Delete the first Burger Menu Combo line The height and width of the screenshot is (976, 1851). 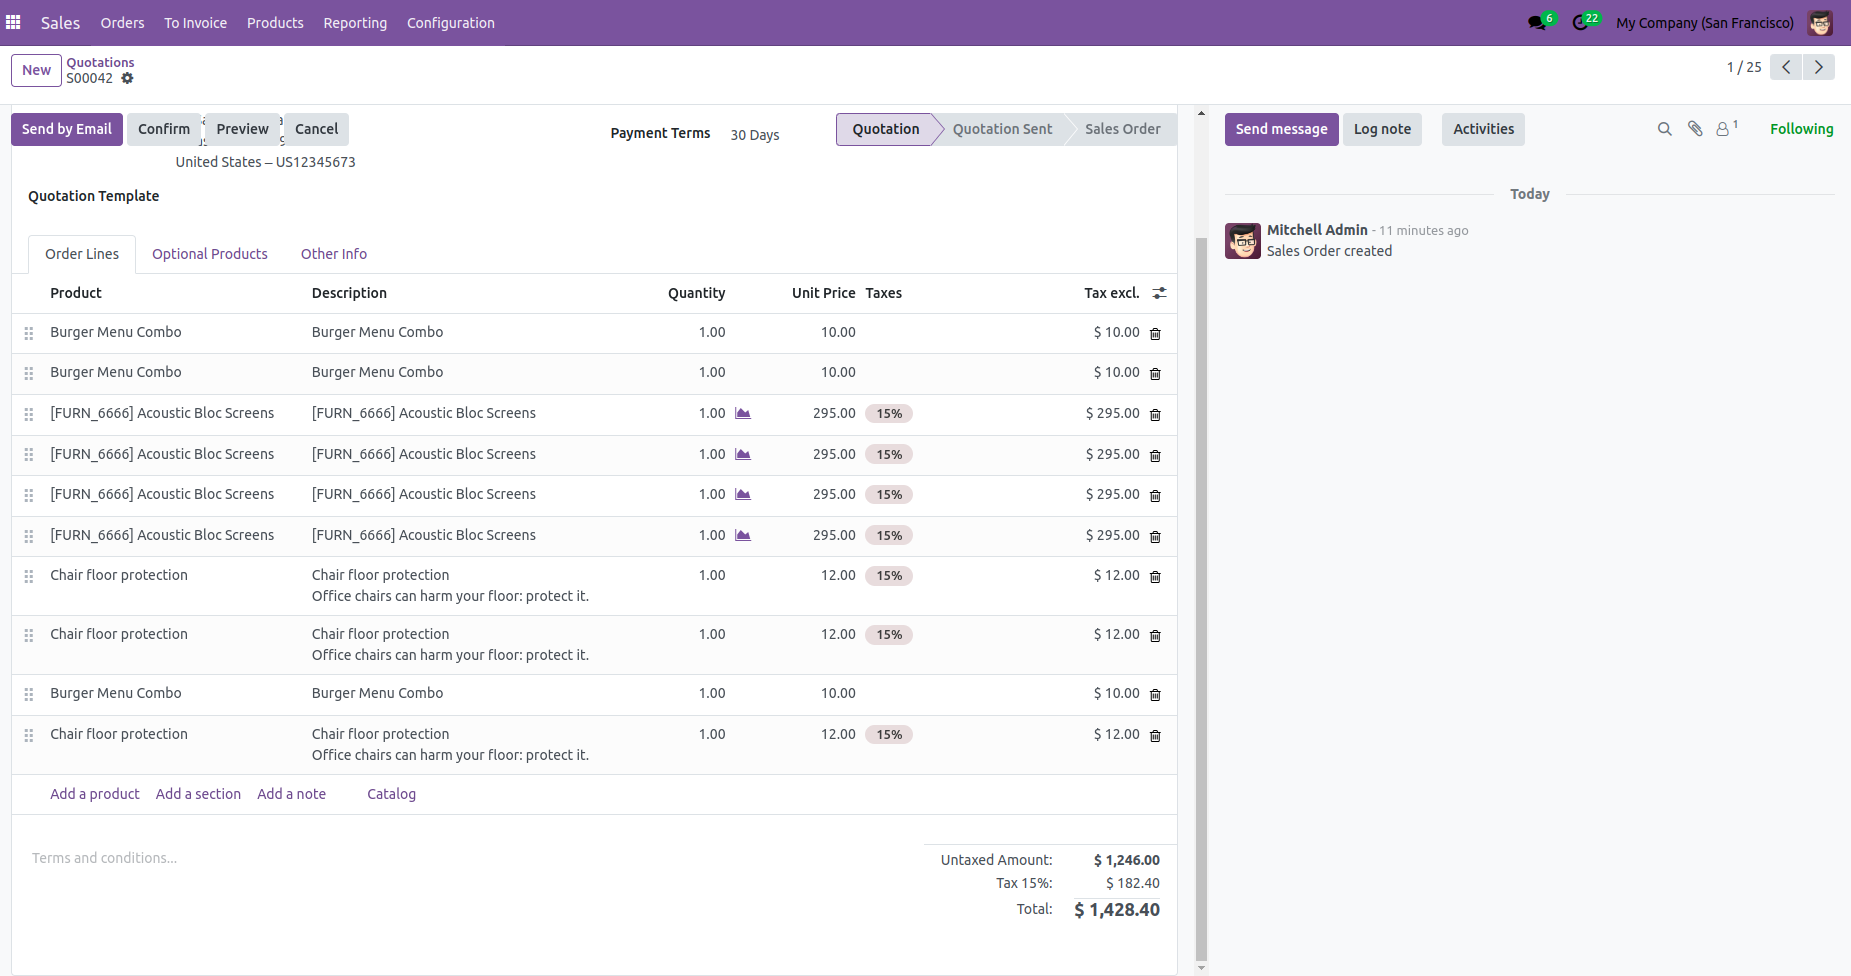coord(1155,334)
